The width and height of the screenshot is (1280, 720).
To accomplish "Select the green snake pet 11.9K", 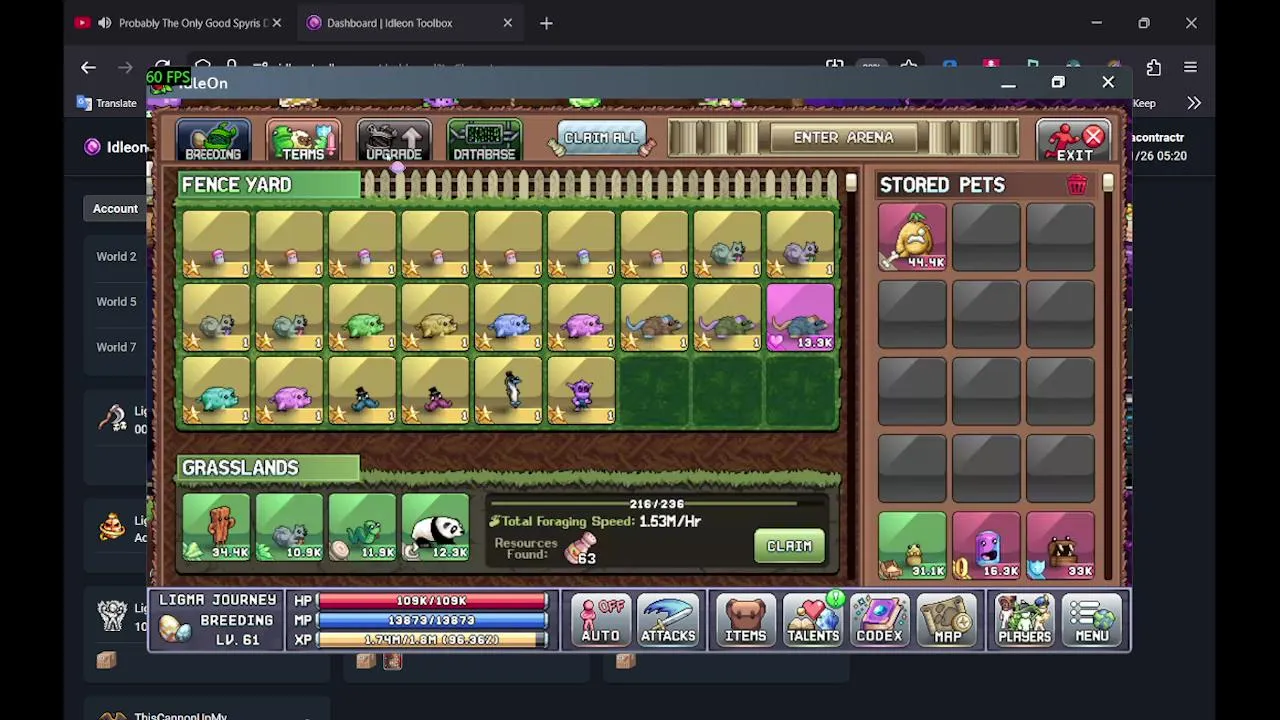I will [362, 527].
